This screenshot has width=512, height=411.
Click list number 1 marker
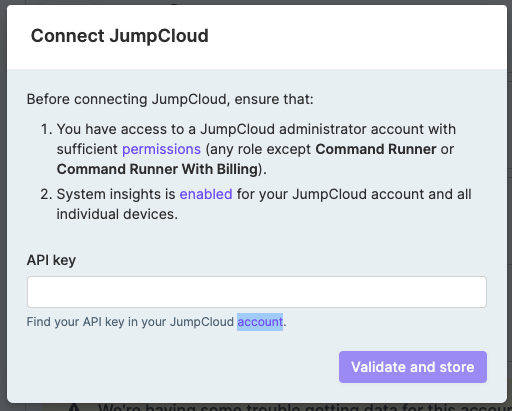(46, 129)
